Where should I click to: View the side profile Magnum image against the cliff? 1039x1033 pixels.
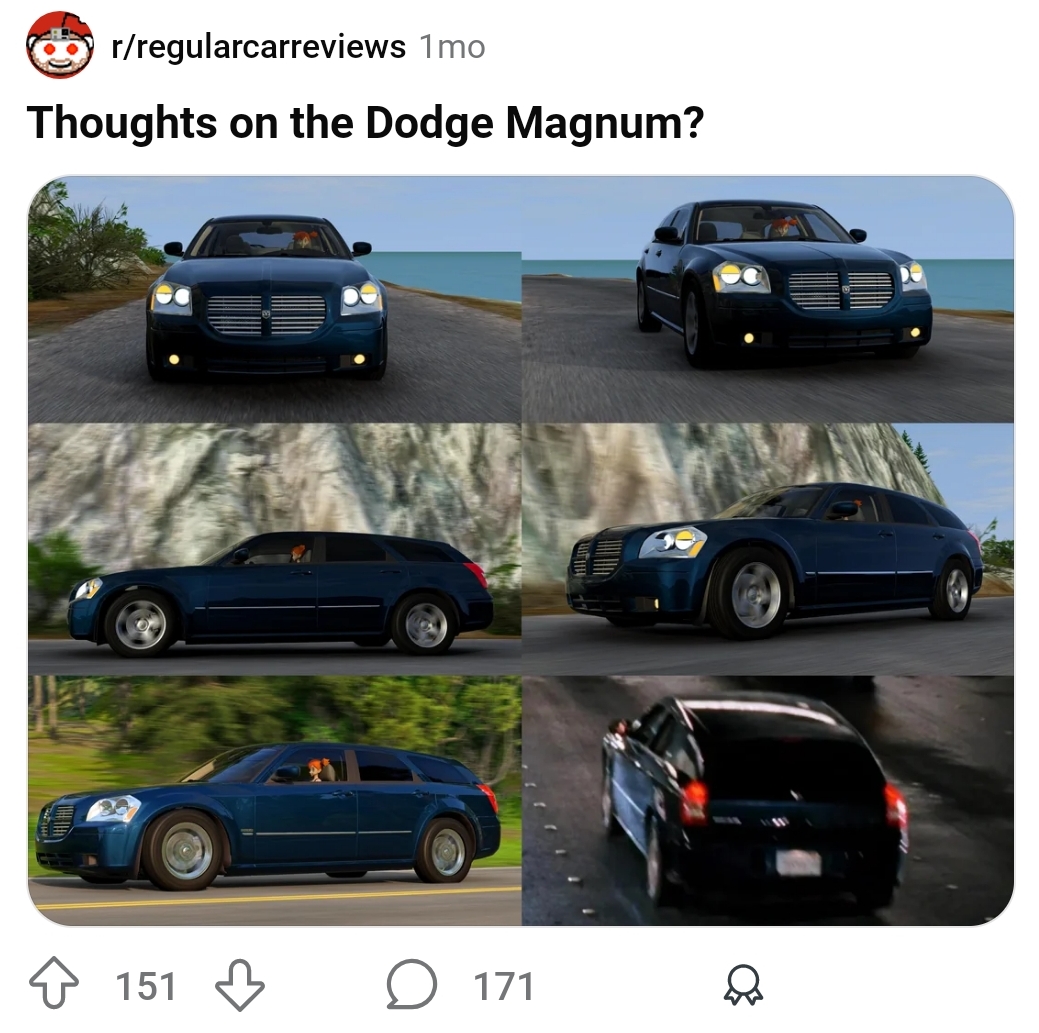pos(274,549)
